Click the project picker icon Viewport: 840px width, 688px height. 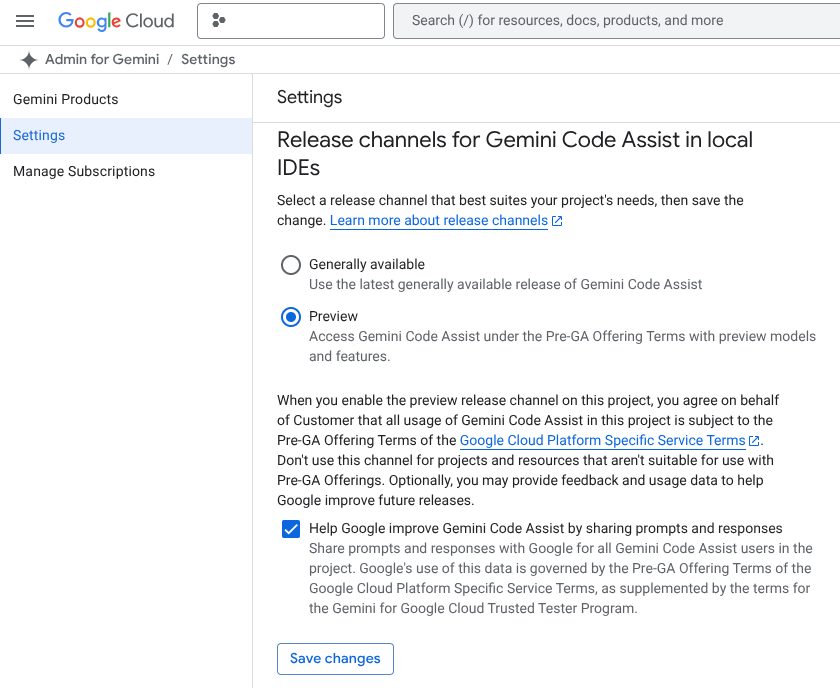point(219,20)
